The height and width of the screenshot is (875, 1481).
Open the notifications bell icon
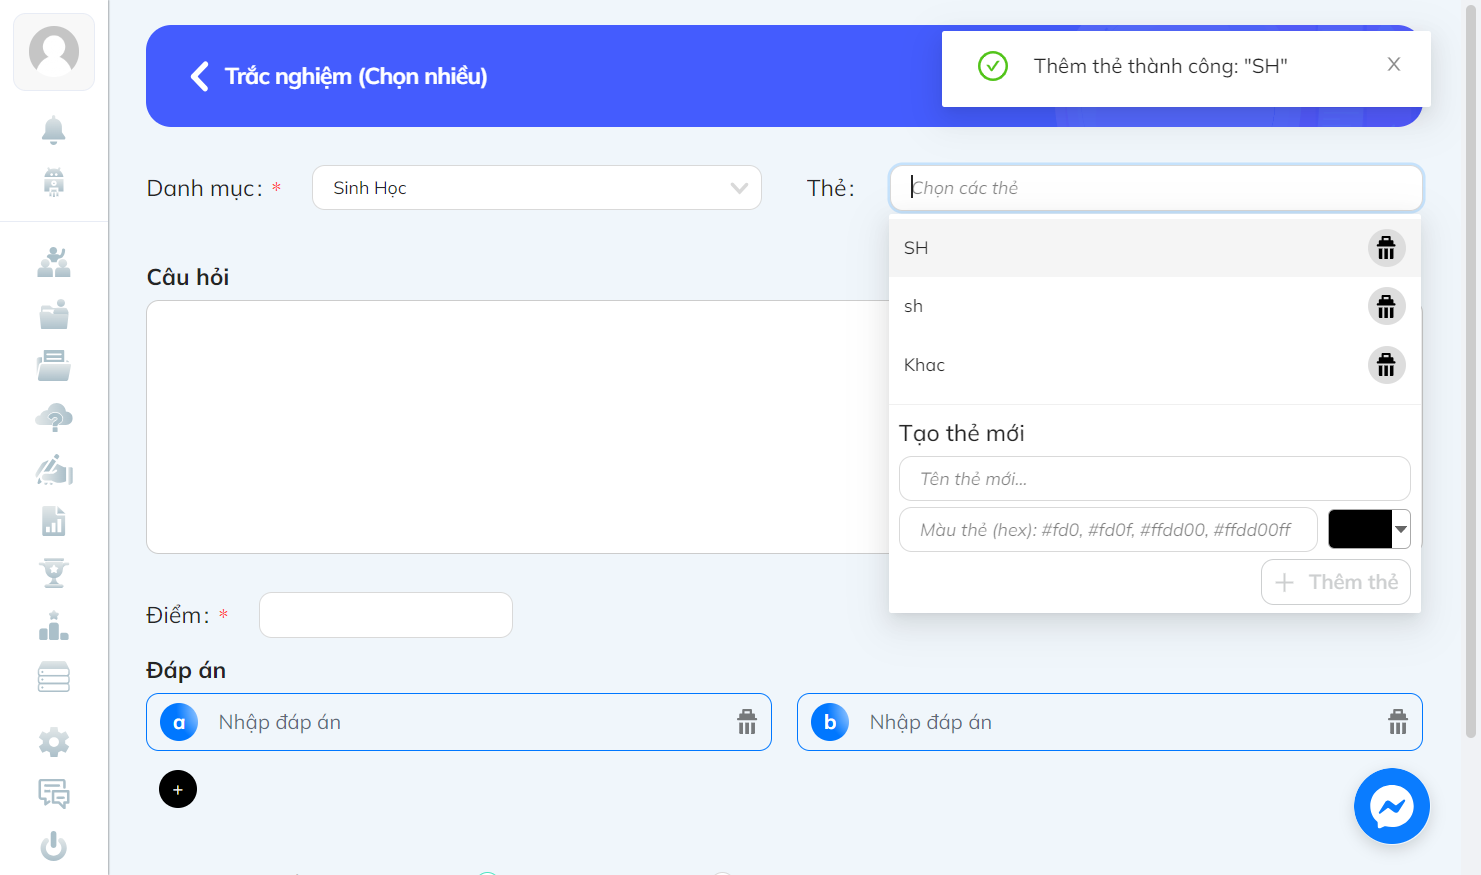pos(54,130)
